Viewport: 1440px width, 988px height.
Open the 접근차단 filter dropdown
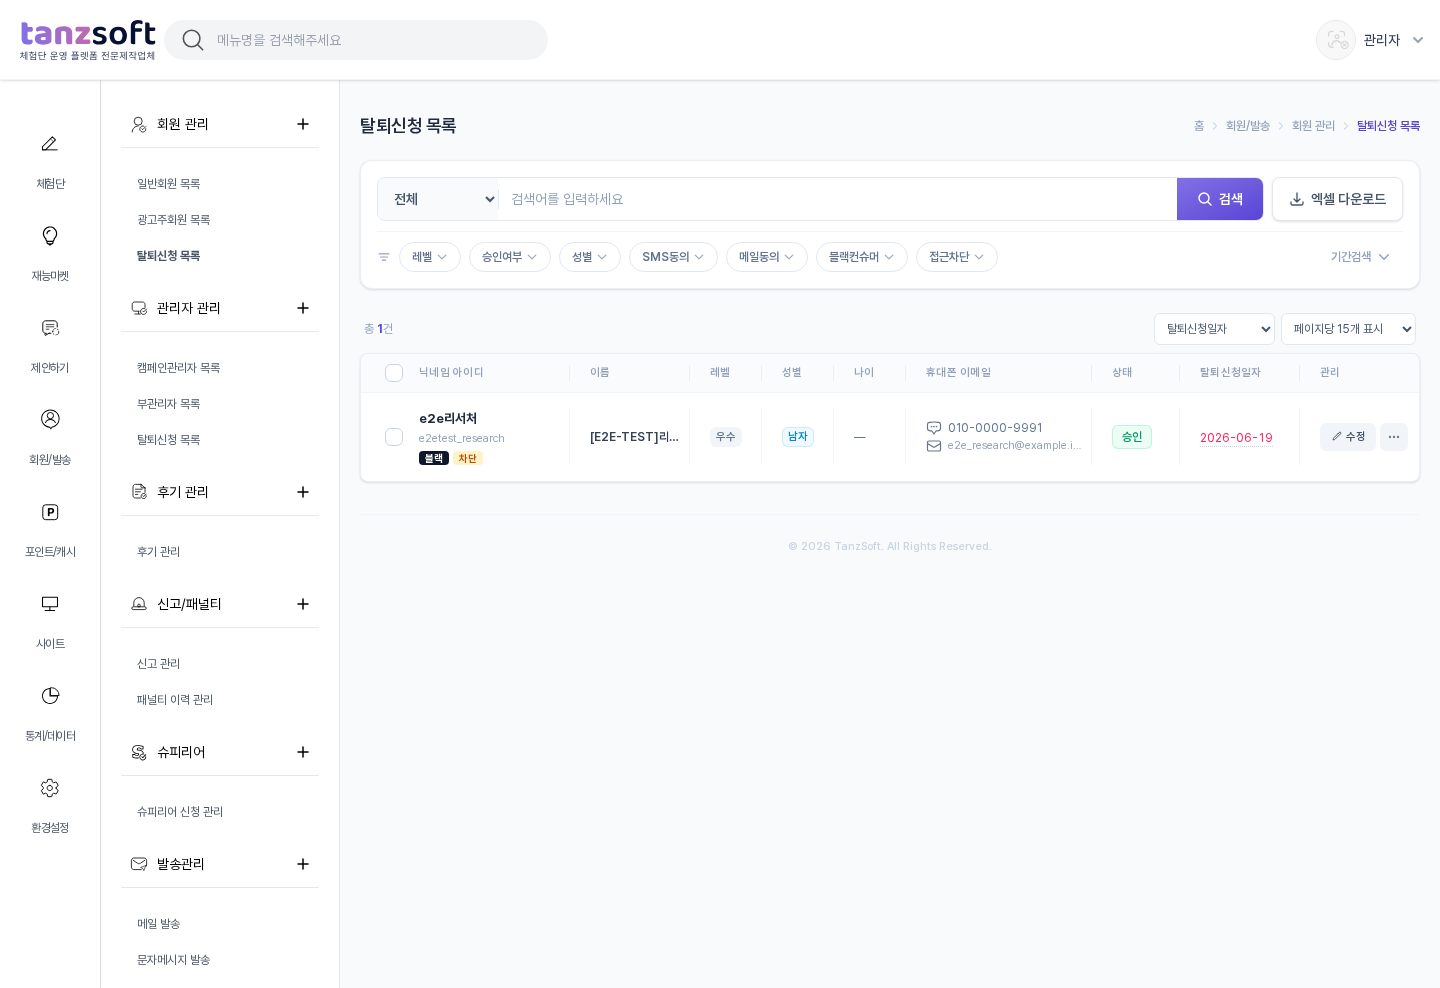[957, 257]
